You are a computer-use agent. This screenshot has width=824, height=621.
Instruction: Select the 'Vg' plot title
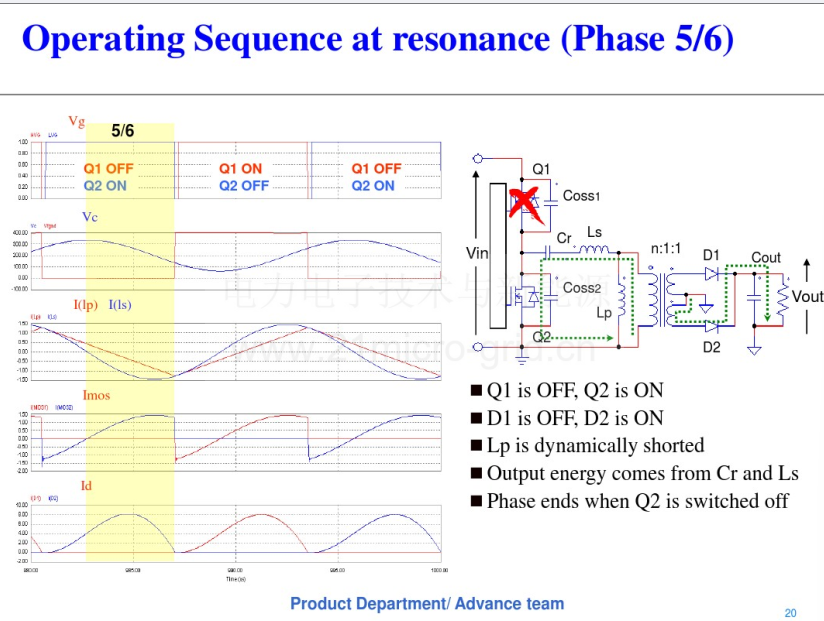click(77, 121)
